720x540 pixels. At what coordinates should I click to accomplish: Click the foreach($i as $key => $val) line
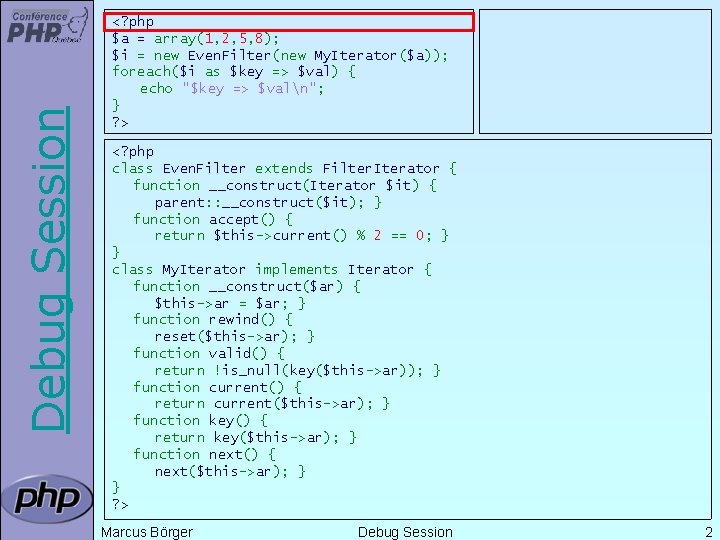(234, 72)
